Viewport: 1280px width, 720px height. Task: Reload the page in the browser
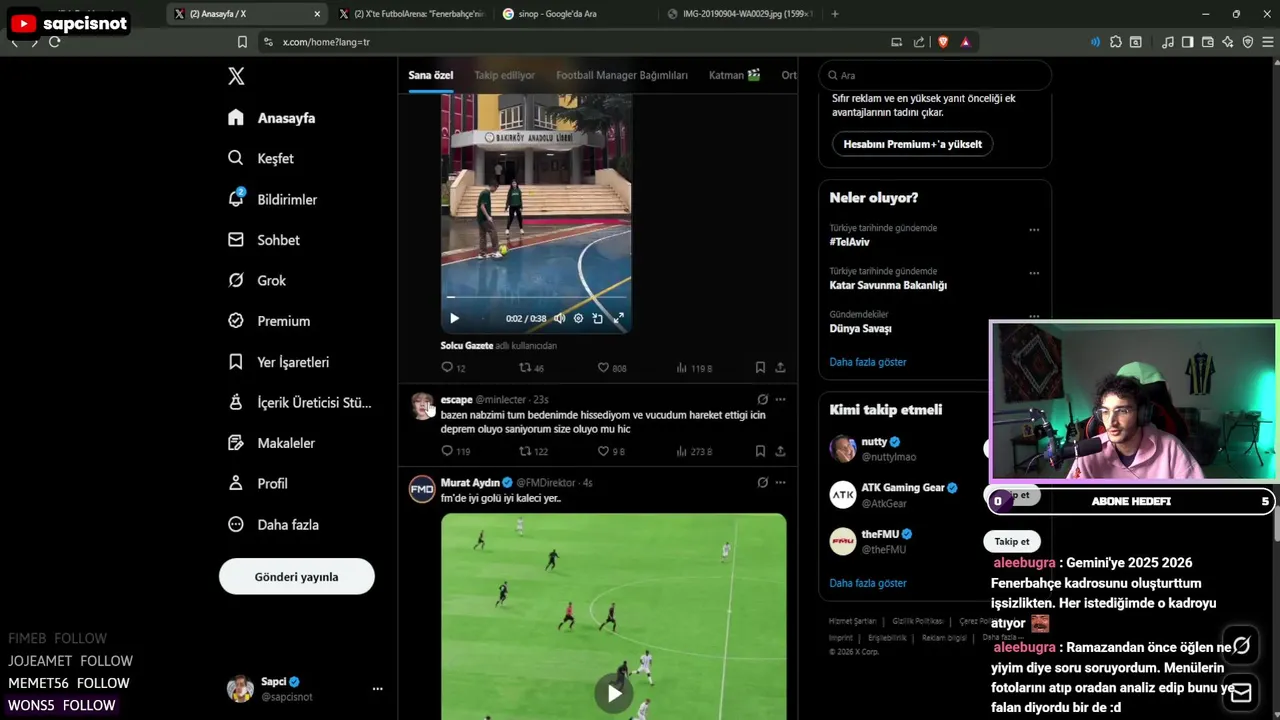(x=54, y=42)
